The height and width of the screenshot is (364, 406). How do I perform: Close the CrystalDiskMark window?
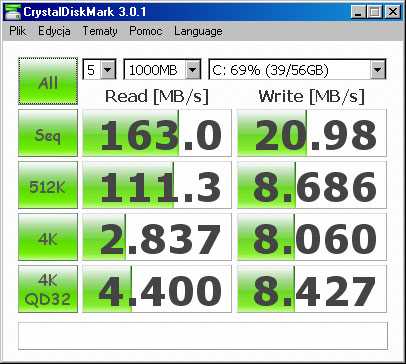pos(392,13)
